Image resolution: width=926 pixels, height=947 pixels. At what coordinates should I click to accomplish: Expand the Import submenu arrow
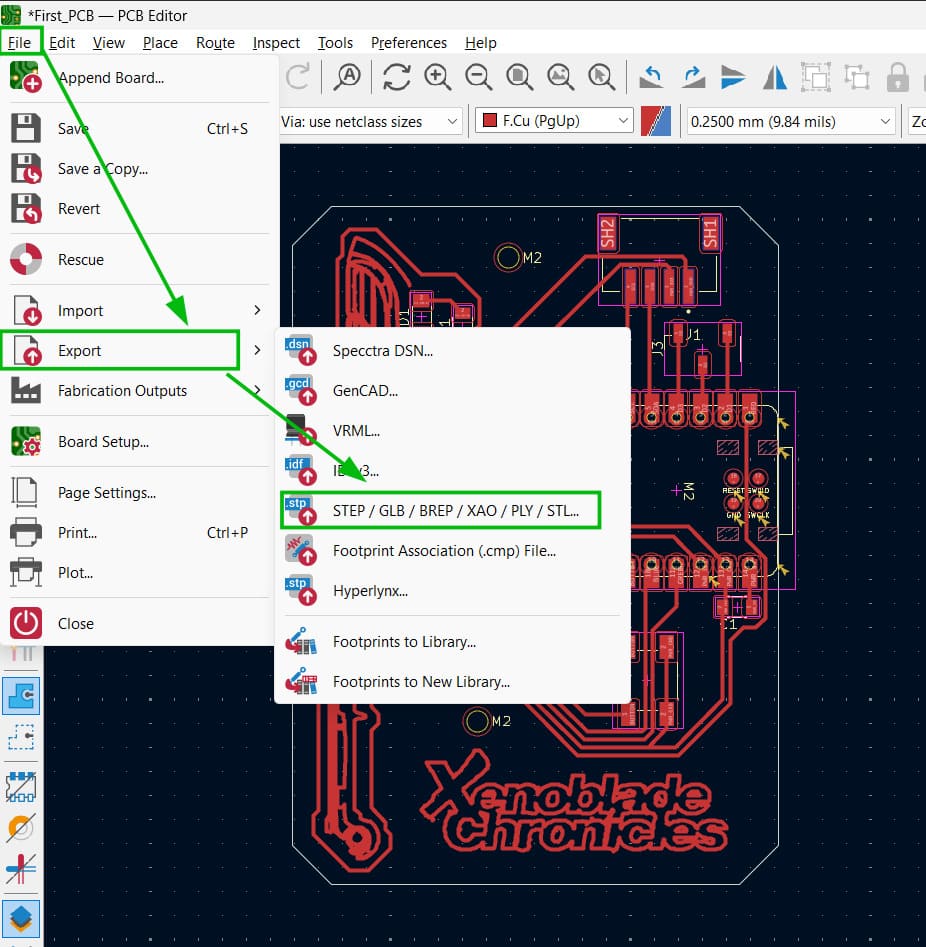point(257,310)
